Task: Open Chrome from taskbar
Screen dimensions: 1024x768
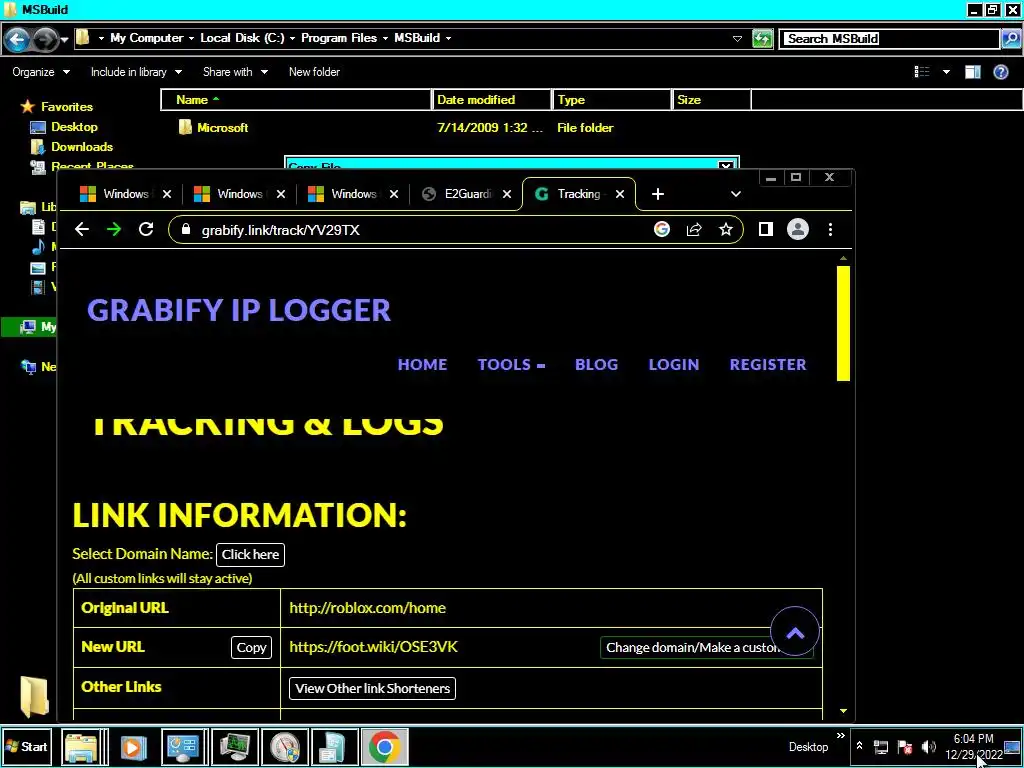Action: pyautogui.click(x=384, y=746)
